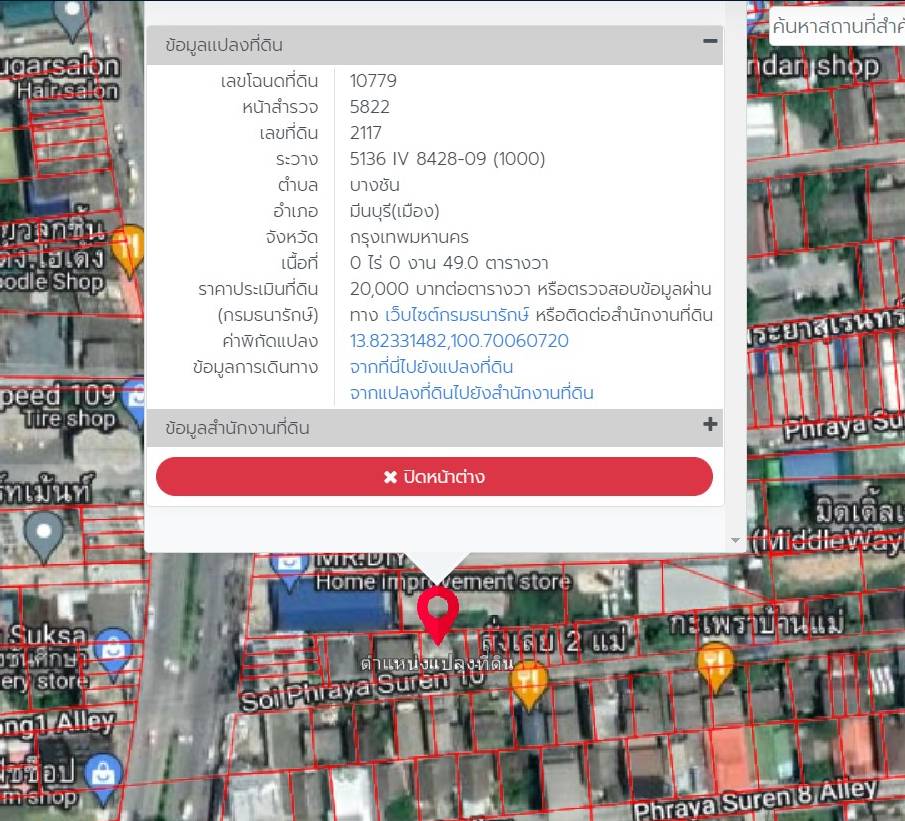Click the orange restaurant marker near noodle shop
This screenshot has width=905, height=821.
(127, 249)
